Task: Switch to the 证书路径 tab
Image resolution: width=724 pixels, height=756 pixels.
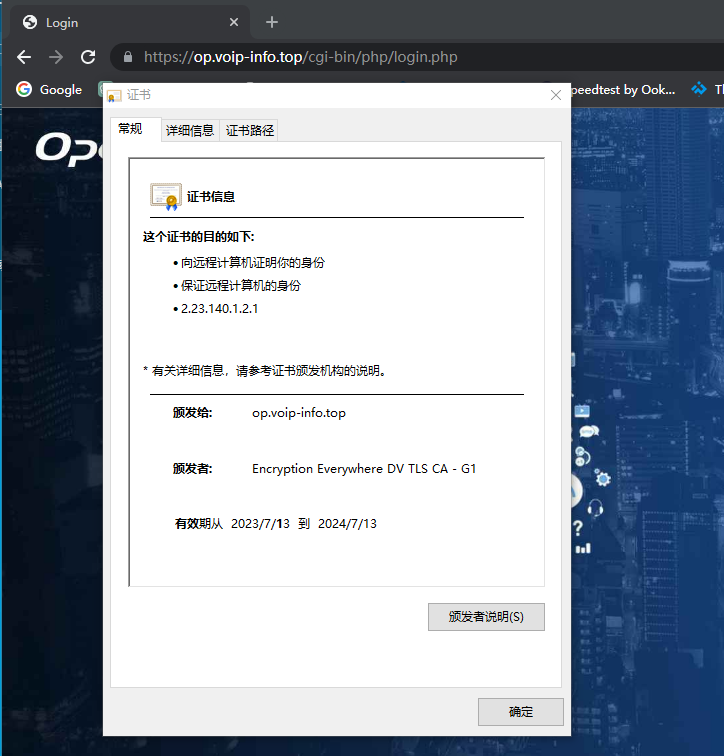Action: click(x=250, y=130)
